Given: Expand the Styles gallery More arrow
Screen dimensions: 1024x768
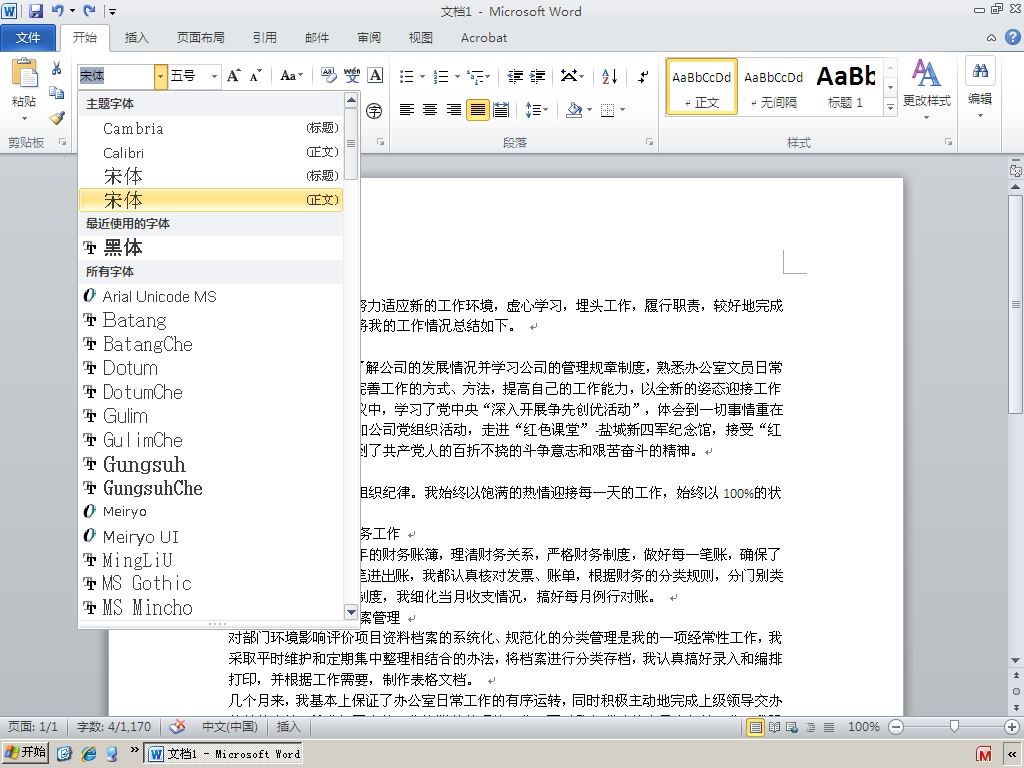Looking at the screenshot, I should (x=890, y=107).
